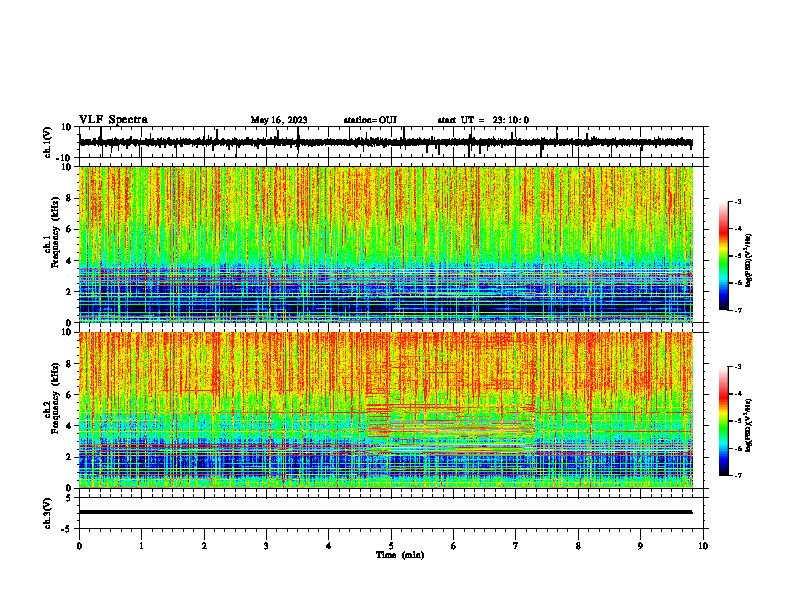Click the ch.2 power colorbar scale
Image resolution: width=792 pixels, height=612 pixels.
tap(723, 421)
